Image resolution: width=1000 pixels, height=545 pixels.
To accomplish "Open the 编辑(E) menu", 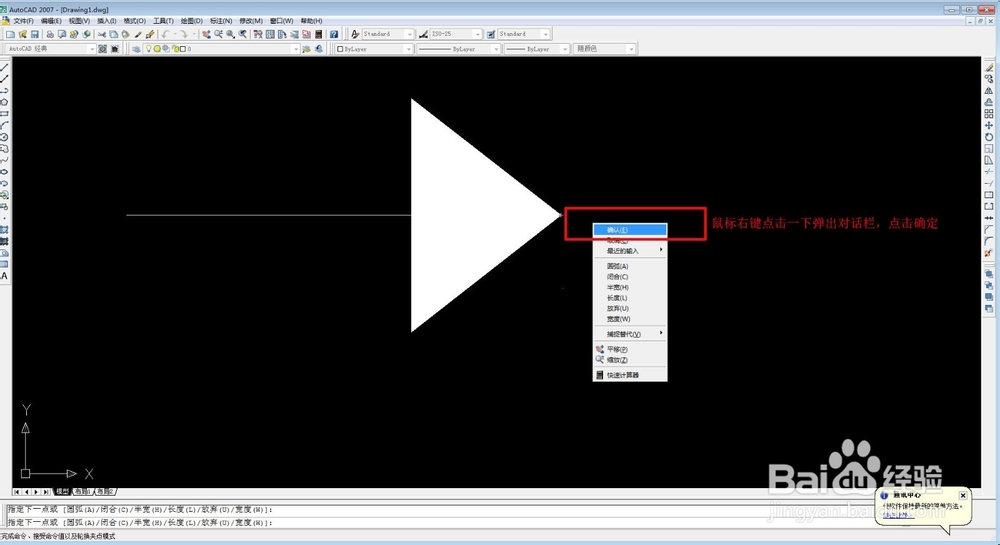I will [x=52, y=21].
